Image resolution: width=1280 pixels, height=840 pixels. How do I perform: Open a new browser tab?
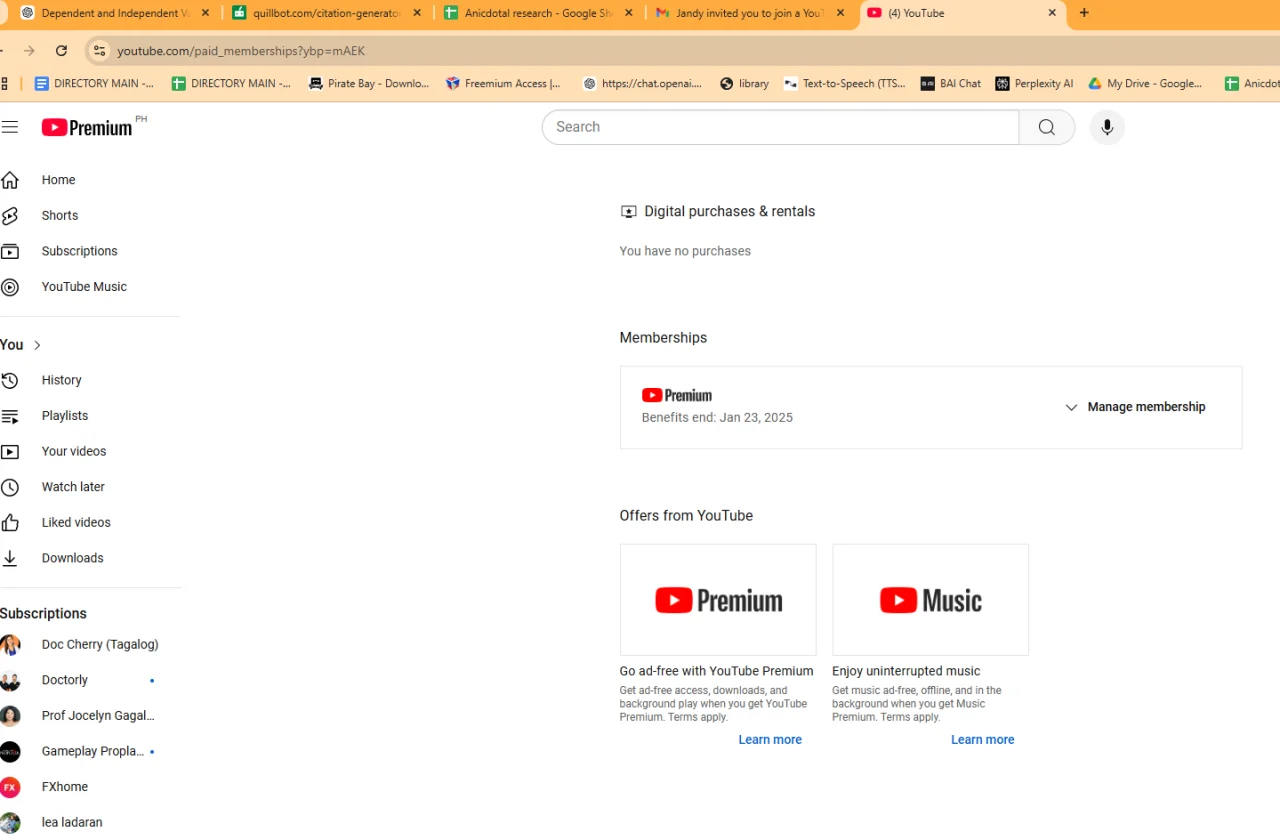[x=1084, y=13]
